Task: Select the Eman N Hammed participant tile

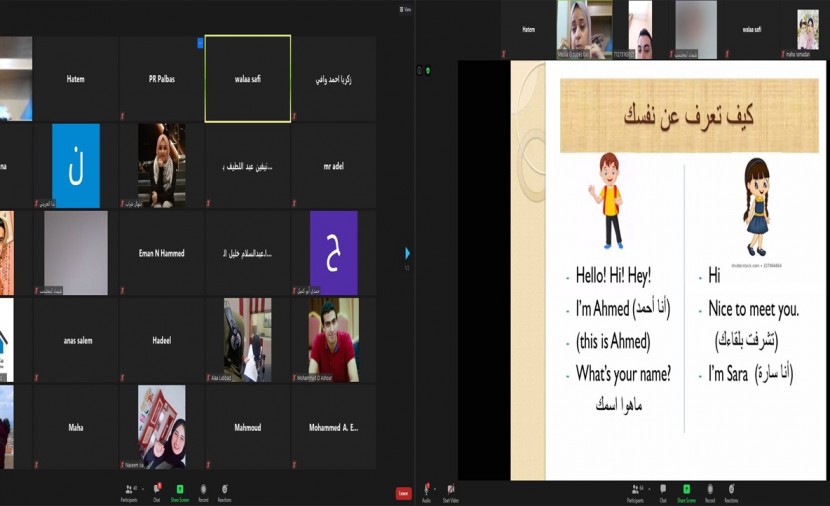Action: pyautogui.click(x=161, y=253)
